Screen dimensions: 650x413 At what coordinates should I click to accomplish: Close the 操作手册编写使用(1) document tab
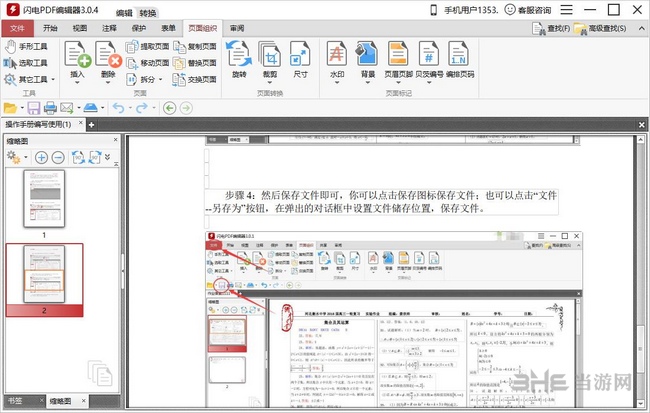tap(81, 123)
